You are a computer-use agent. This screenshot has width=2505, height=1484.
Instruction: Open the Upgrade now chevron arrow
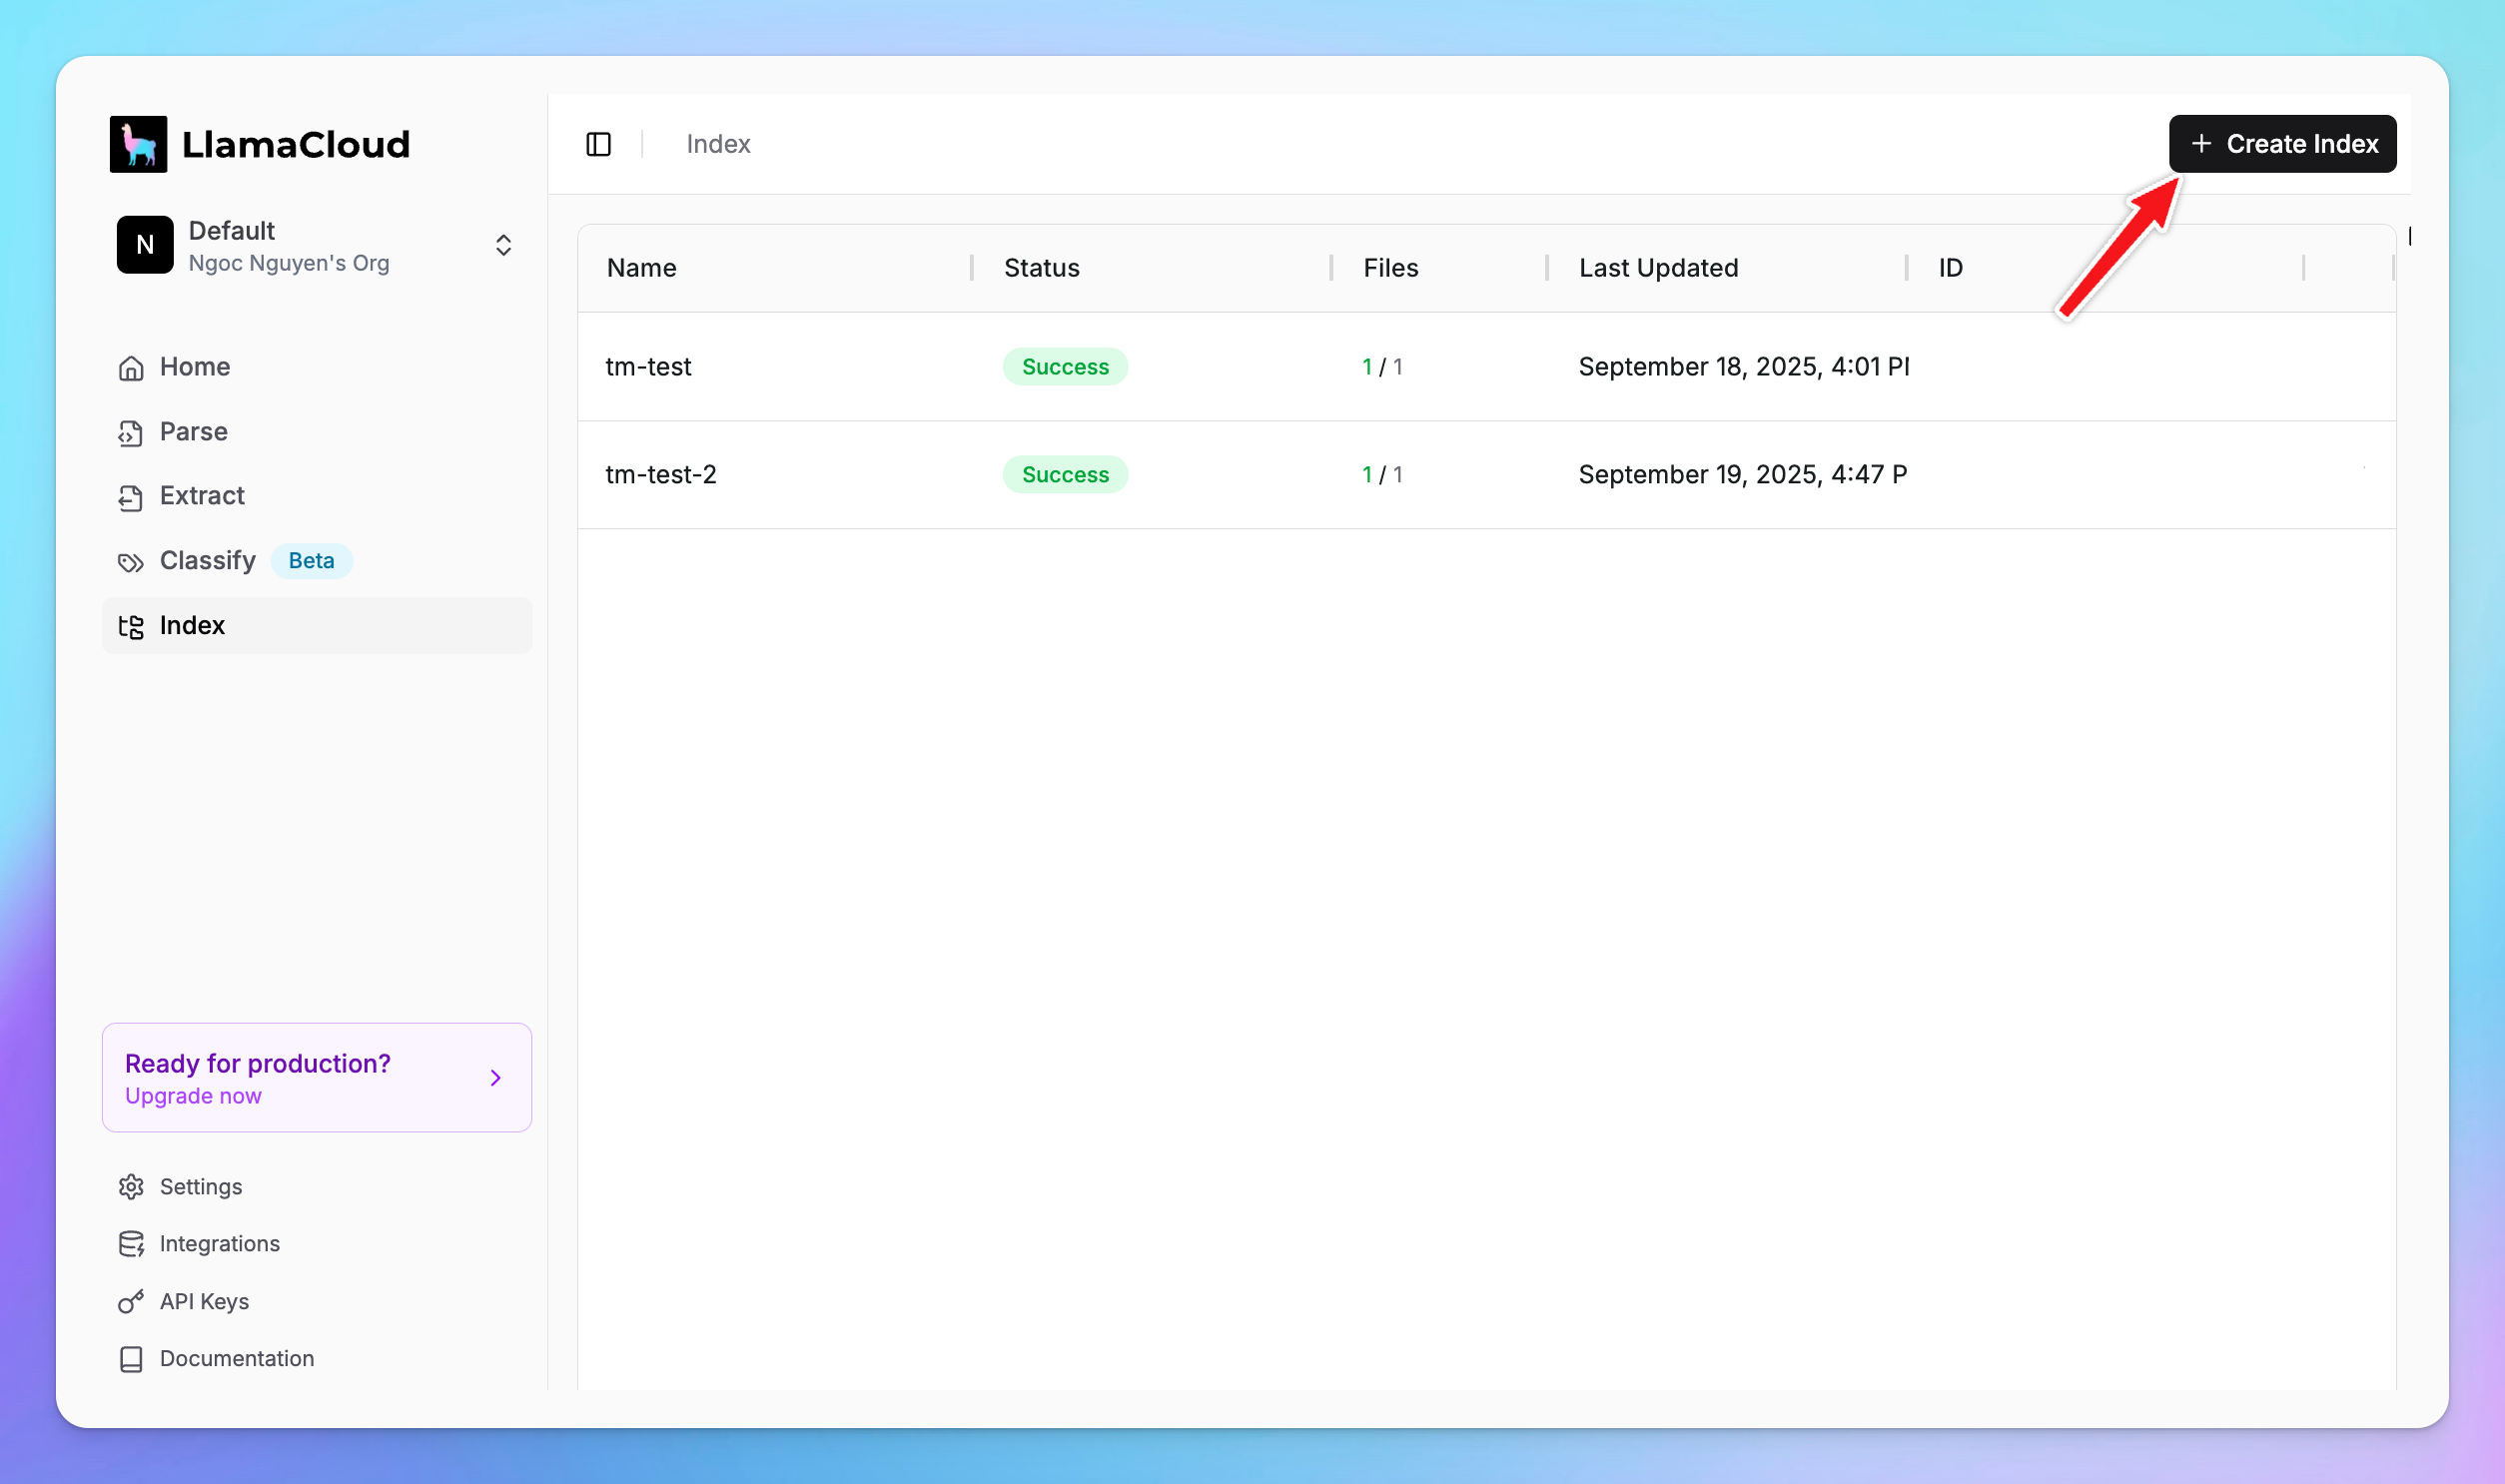495,1078
